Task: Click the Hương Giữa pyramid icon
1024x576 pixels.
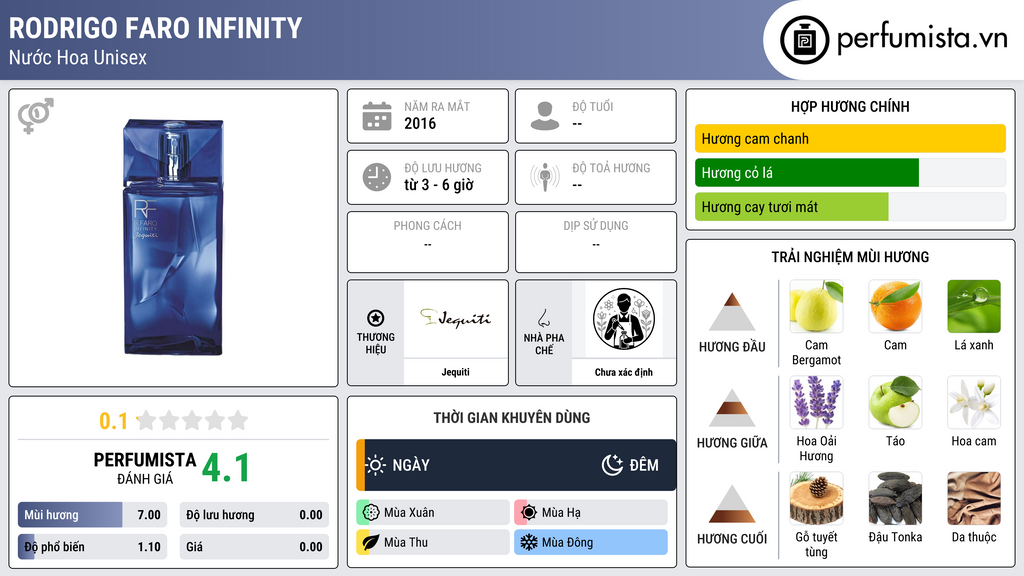Action: [732, 408]
